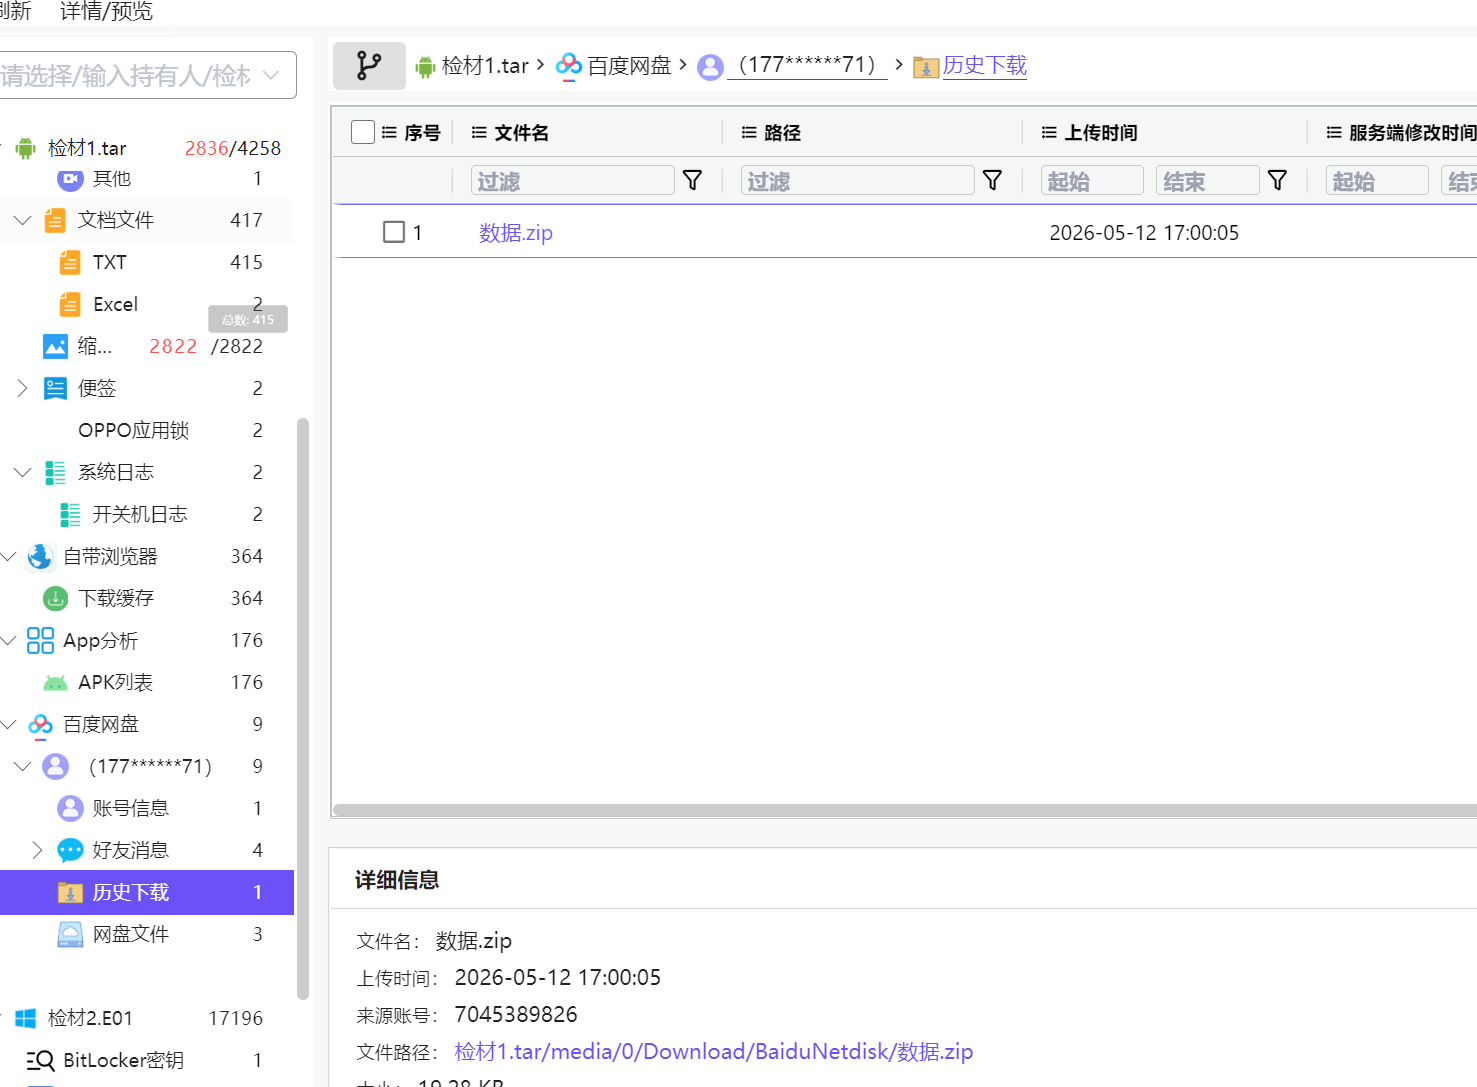1477x1087 pixels.
Task: Open the 持有人/检材 selection dropdown
Action: 146,75
